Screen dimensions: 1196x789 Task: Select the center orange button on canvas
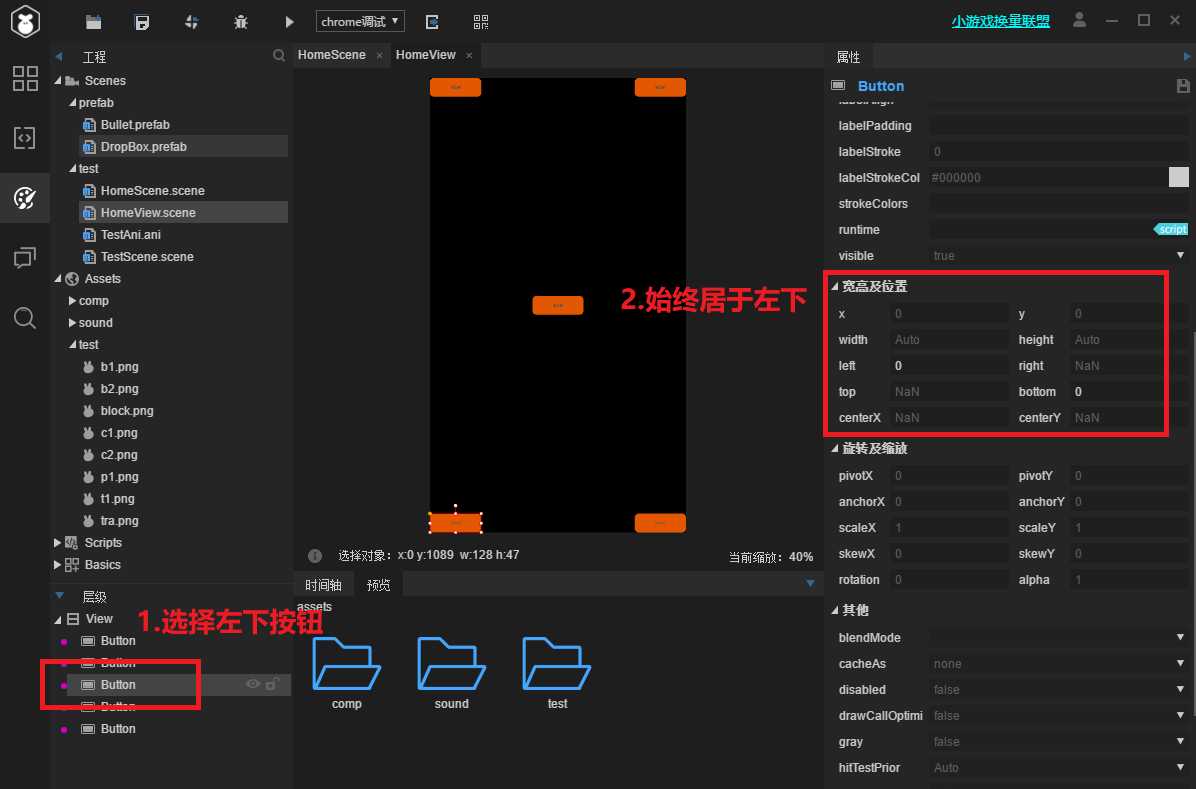pos(558,305)
